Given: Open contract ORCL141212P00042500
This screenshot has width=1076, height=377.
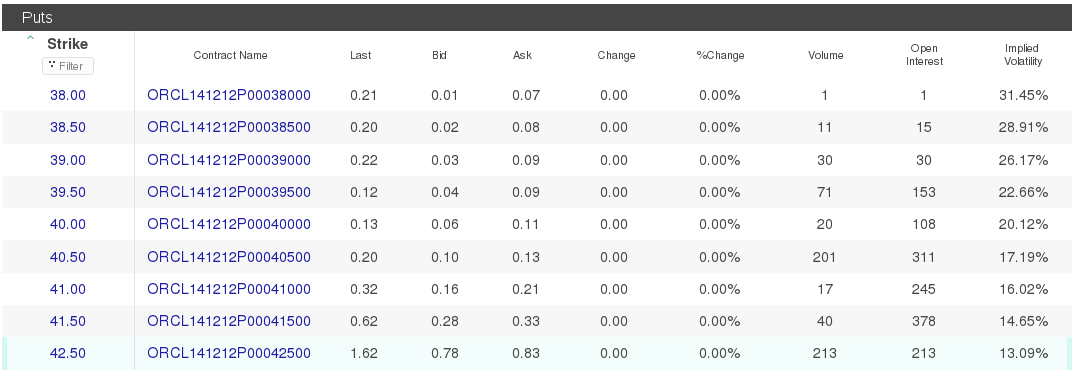Looking at the screenshot, I should [x=229, y=354].
